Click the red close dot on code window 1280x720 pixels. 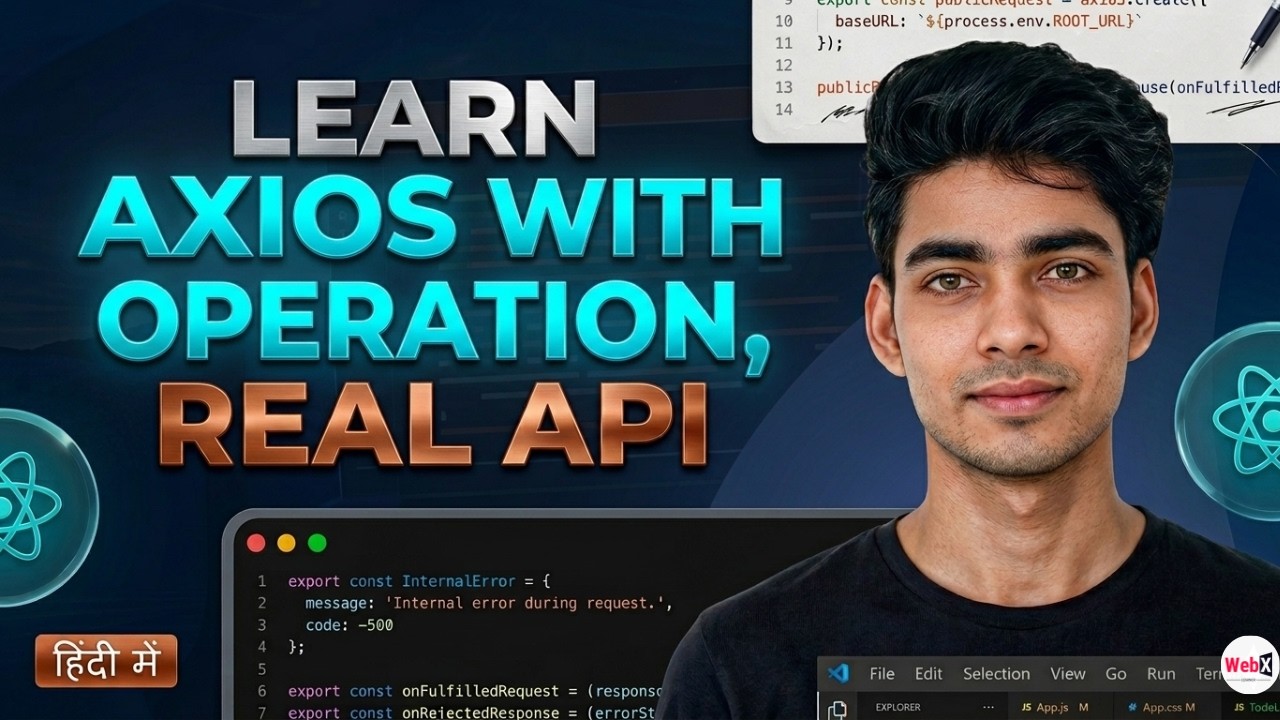click(256, 543)
